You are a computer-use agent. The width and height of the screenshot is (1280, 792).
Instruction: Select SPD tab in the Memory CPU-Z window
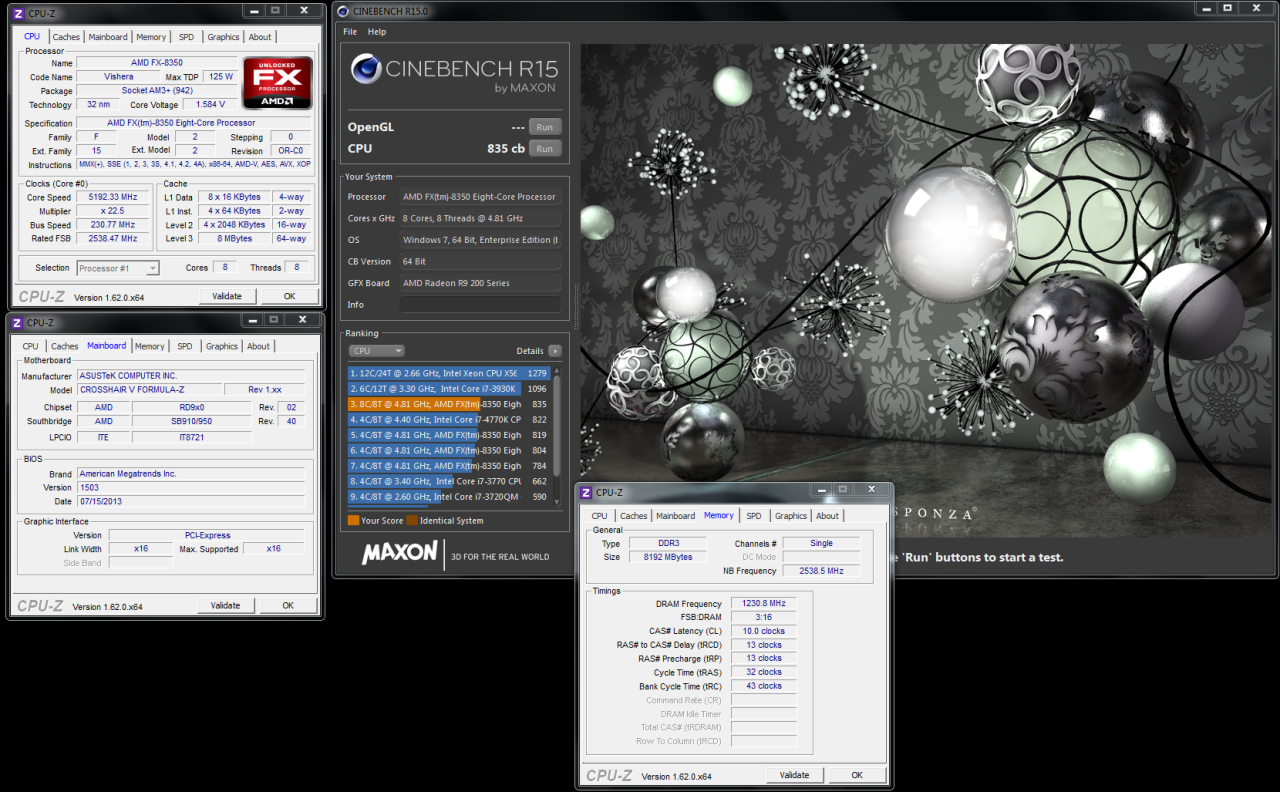click(754, 516)
